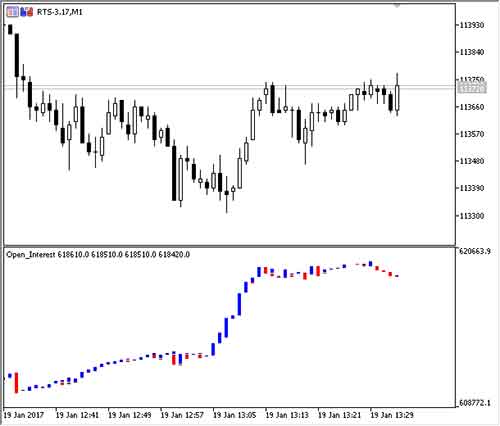Click the 113570 price scale label
500x426 pixels.
[x=472, y=134]
